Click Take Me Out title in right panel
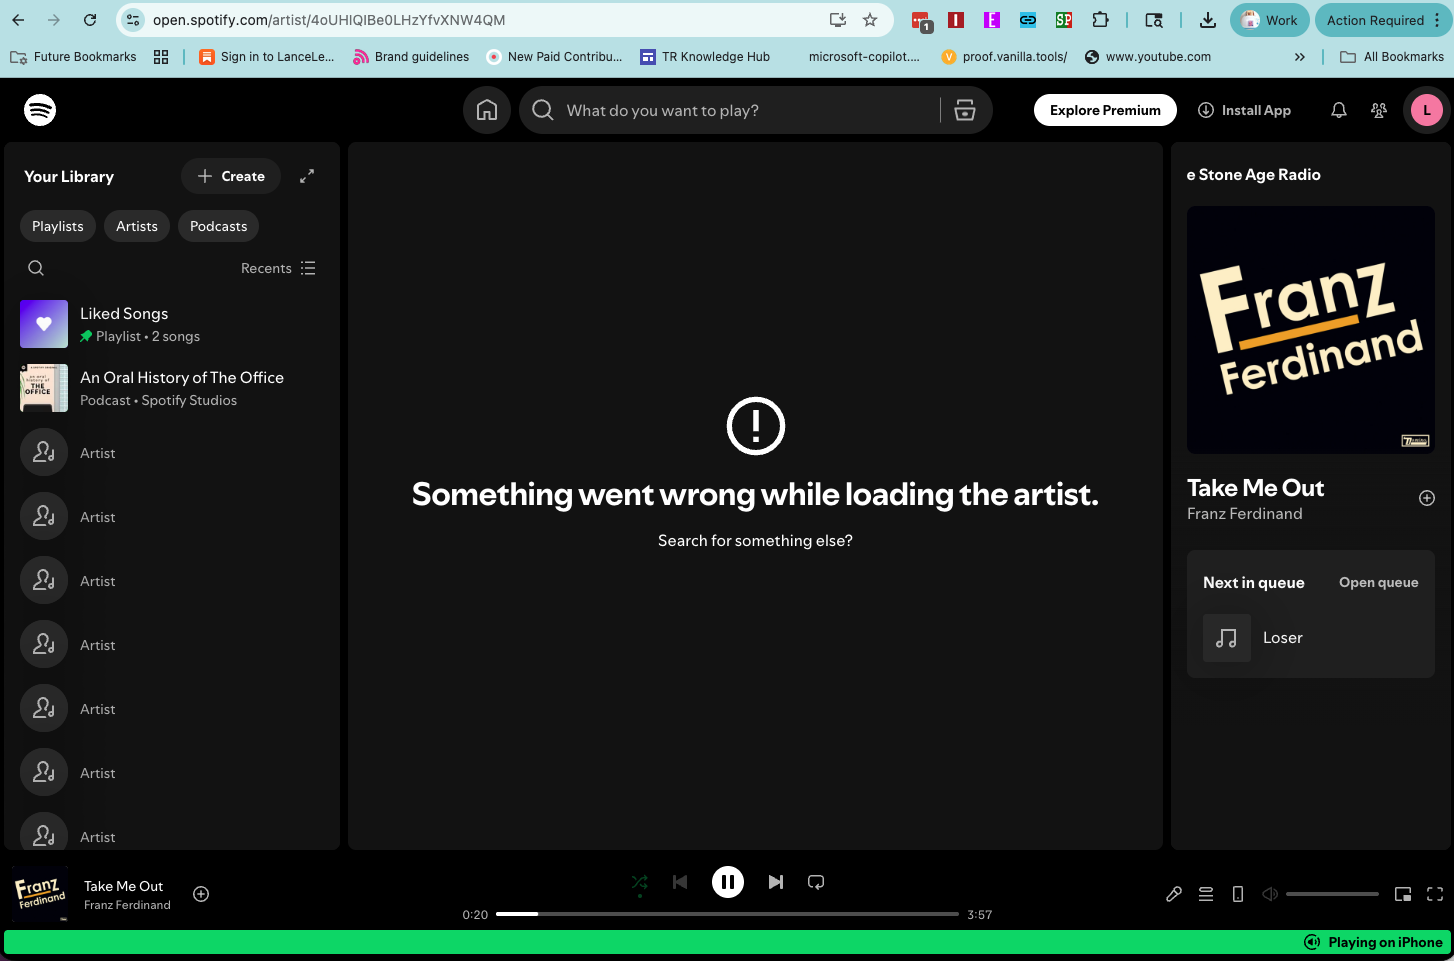This screenshot has height=961, width=1454. (1255, 487)
